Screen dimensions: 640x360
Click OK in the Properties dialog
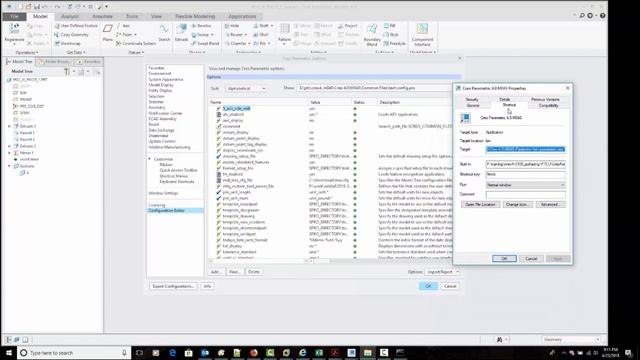504,259
